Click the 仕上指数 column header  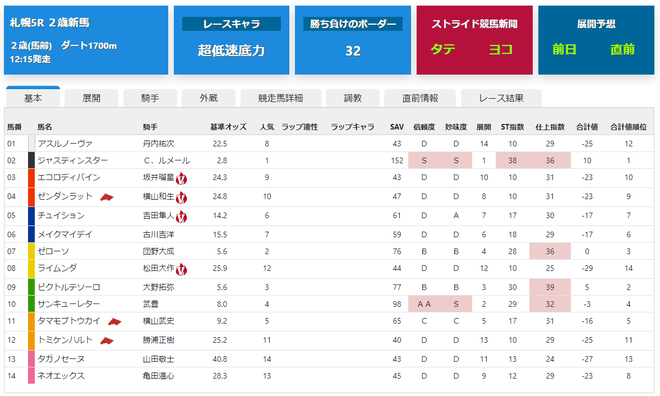pos(550,127)
